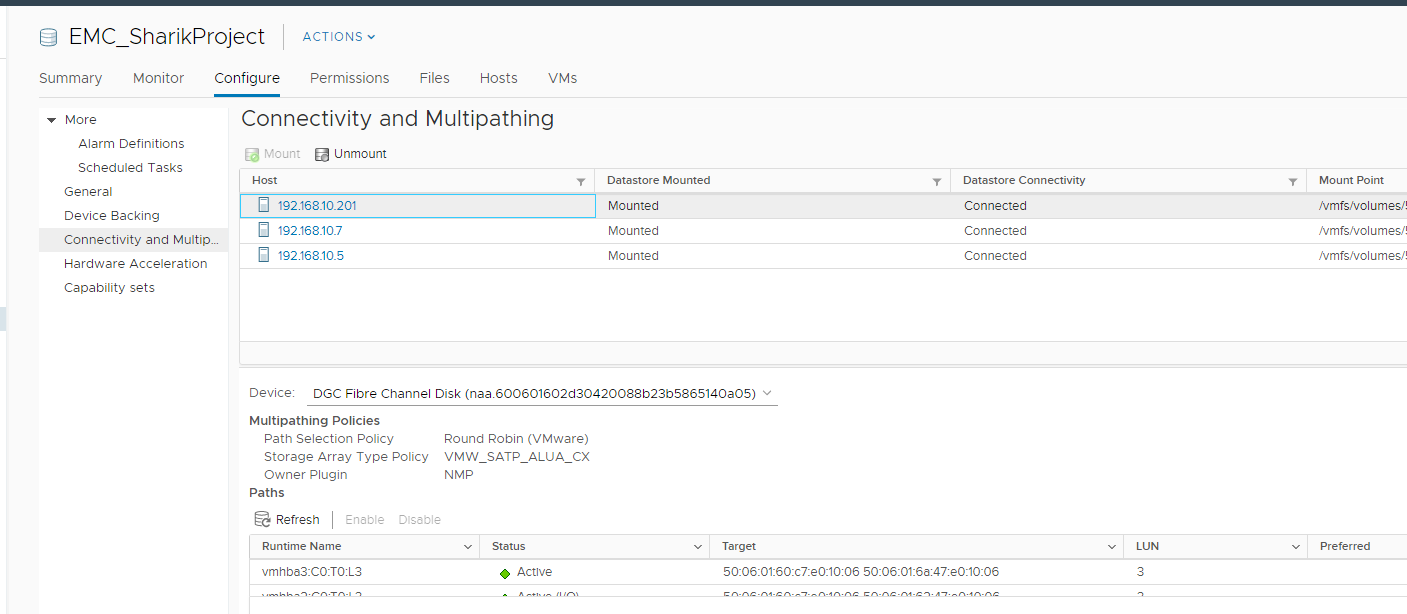Click the host icon next to 192.168.10.201
Image resolution: width=1407 pixels, height=614 pixels.
[x=263, y=205]
